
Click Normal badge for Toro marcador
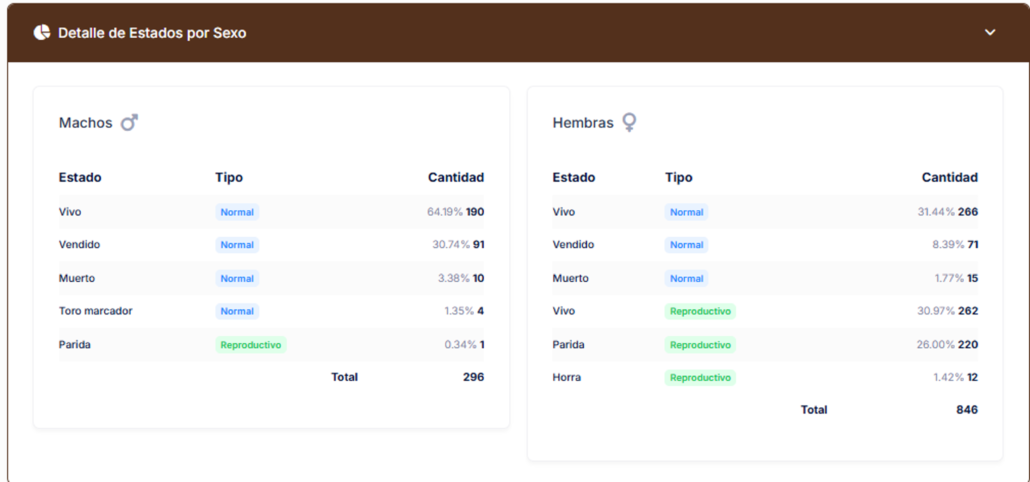[x=237, y=311]
